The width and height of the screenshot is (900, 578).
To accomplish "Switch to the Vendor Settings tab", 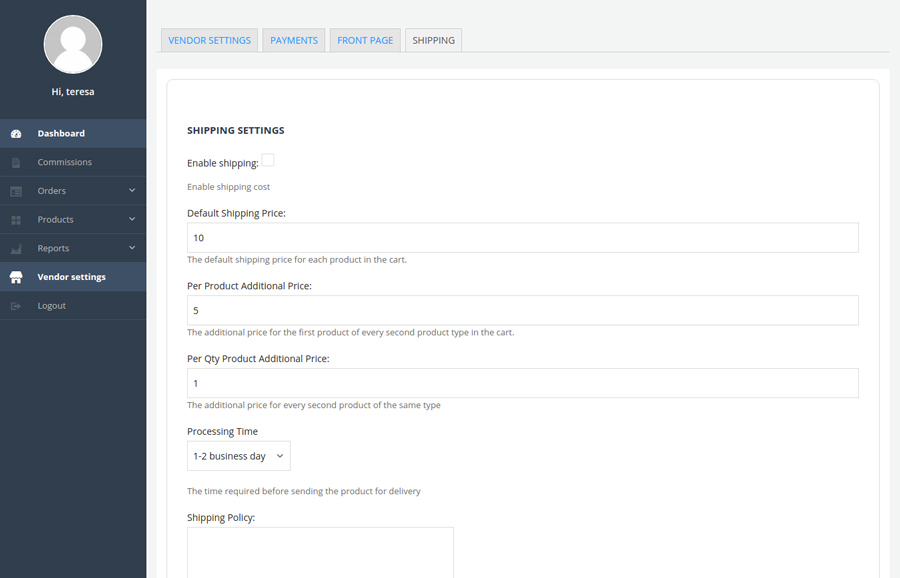I will 209,40.
